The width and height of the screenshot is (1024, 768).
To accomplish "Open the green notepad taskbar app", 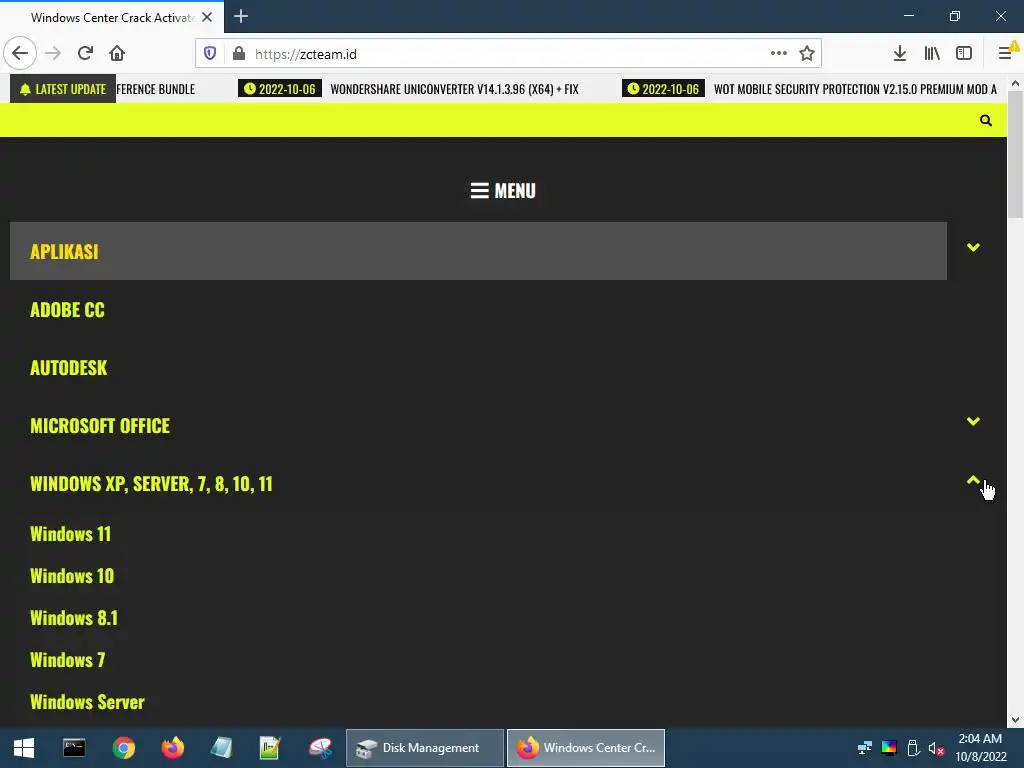I will coord(270,748).
